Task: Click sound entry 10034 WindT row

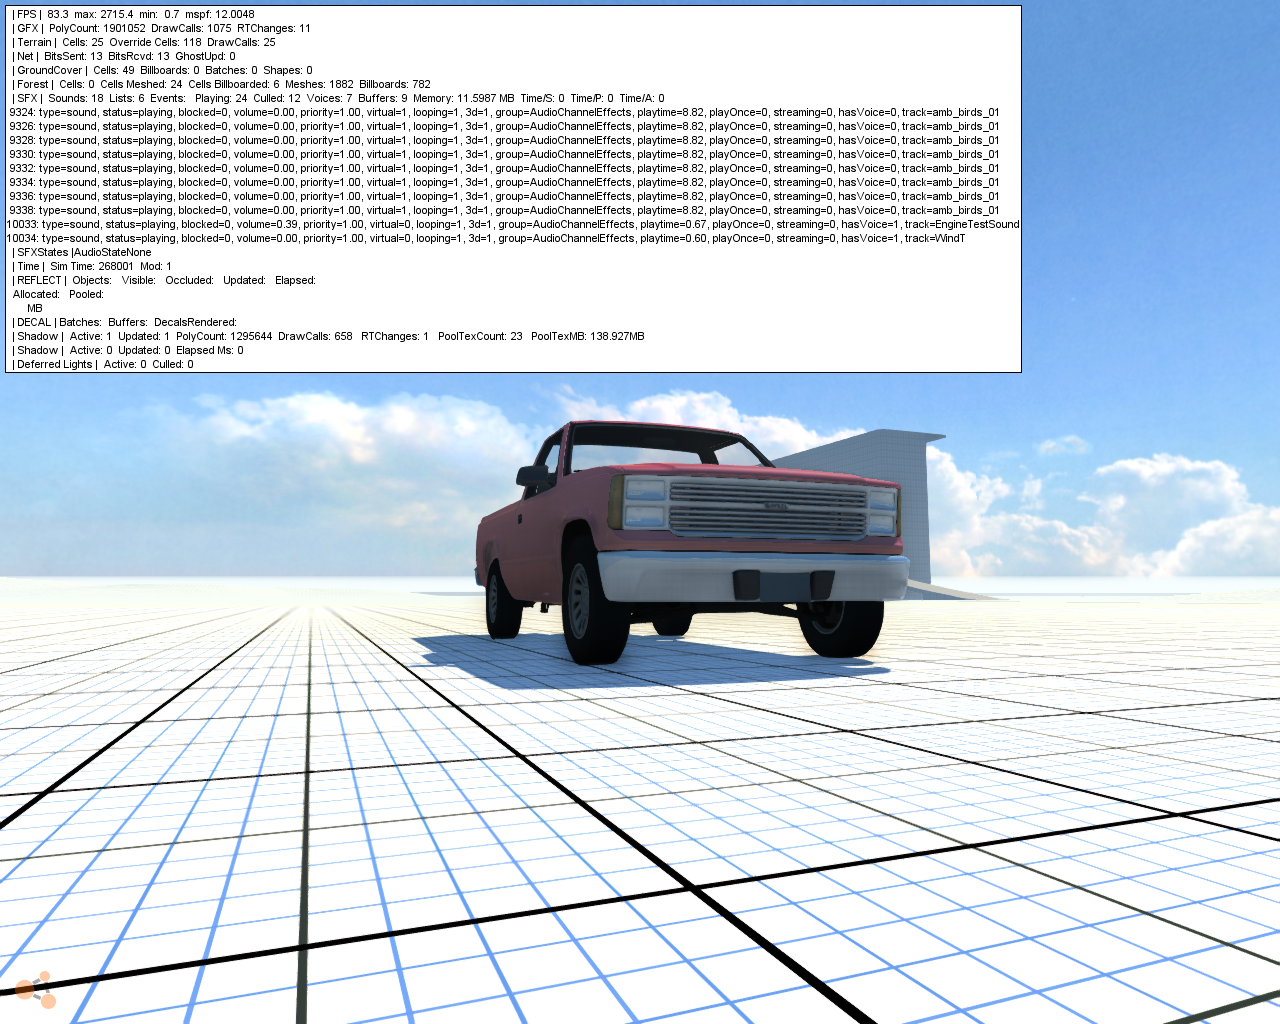Action: click(x=486, y=238)
